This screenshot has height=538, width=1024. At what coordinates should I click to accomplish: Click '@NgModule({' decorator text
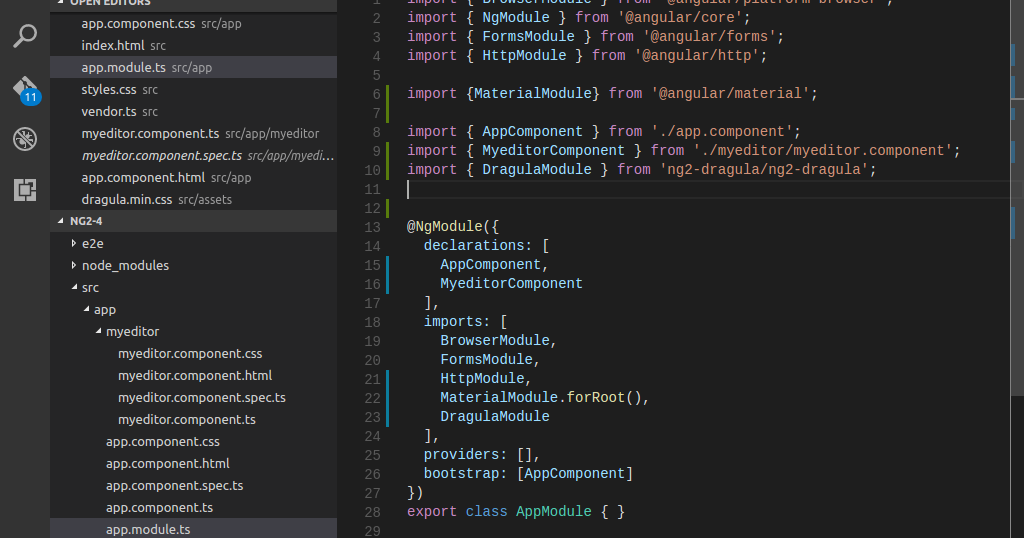click(453, 227)
